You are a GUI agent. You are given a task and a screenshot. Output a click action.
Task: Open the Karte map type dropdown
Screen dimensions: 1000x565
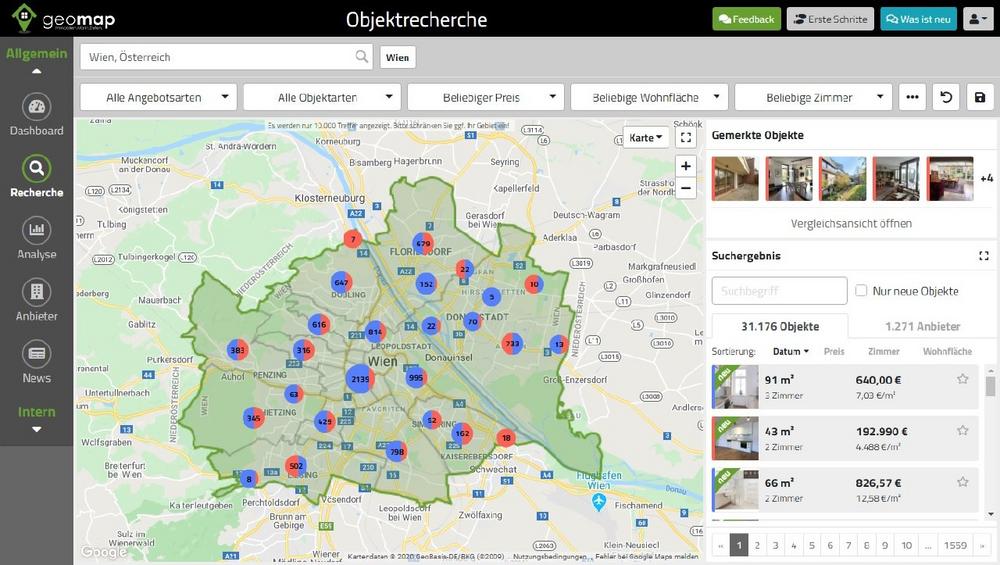pos(645,138)
